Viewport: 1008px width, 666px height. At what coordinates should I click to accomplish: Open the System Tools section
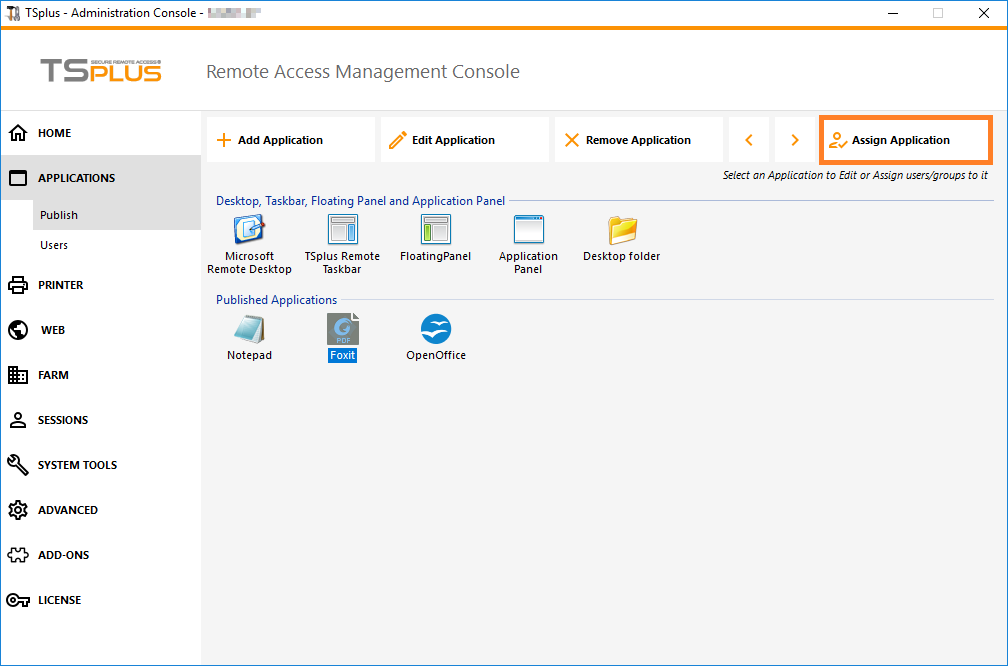click(77, 465)
